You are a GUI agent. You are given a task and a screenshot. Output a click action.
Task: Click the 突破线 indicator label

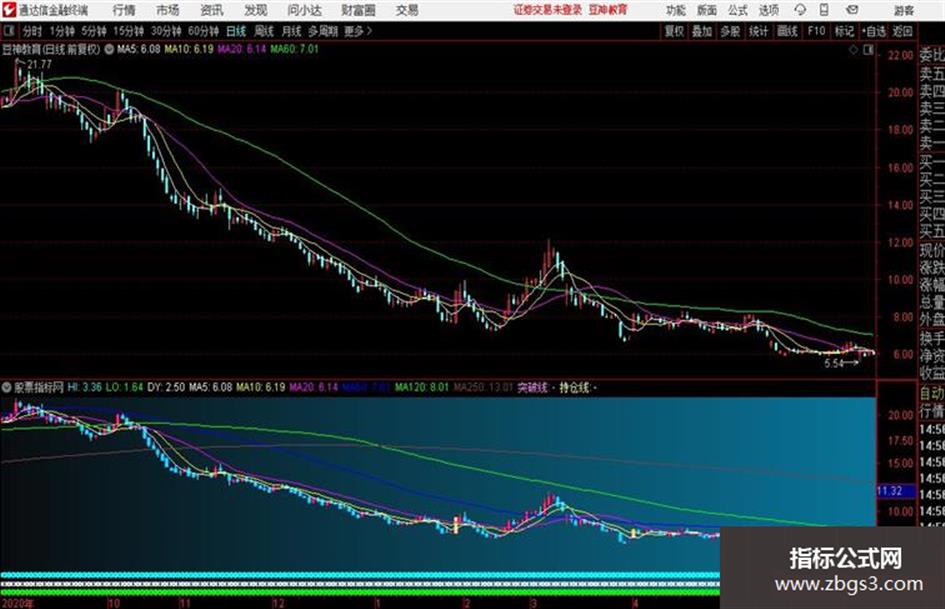[532, 387]
